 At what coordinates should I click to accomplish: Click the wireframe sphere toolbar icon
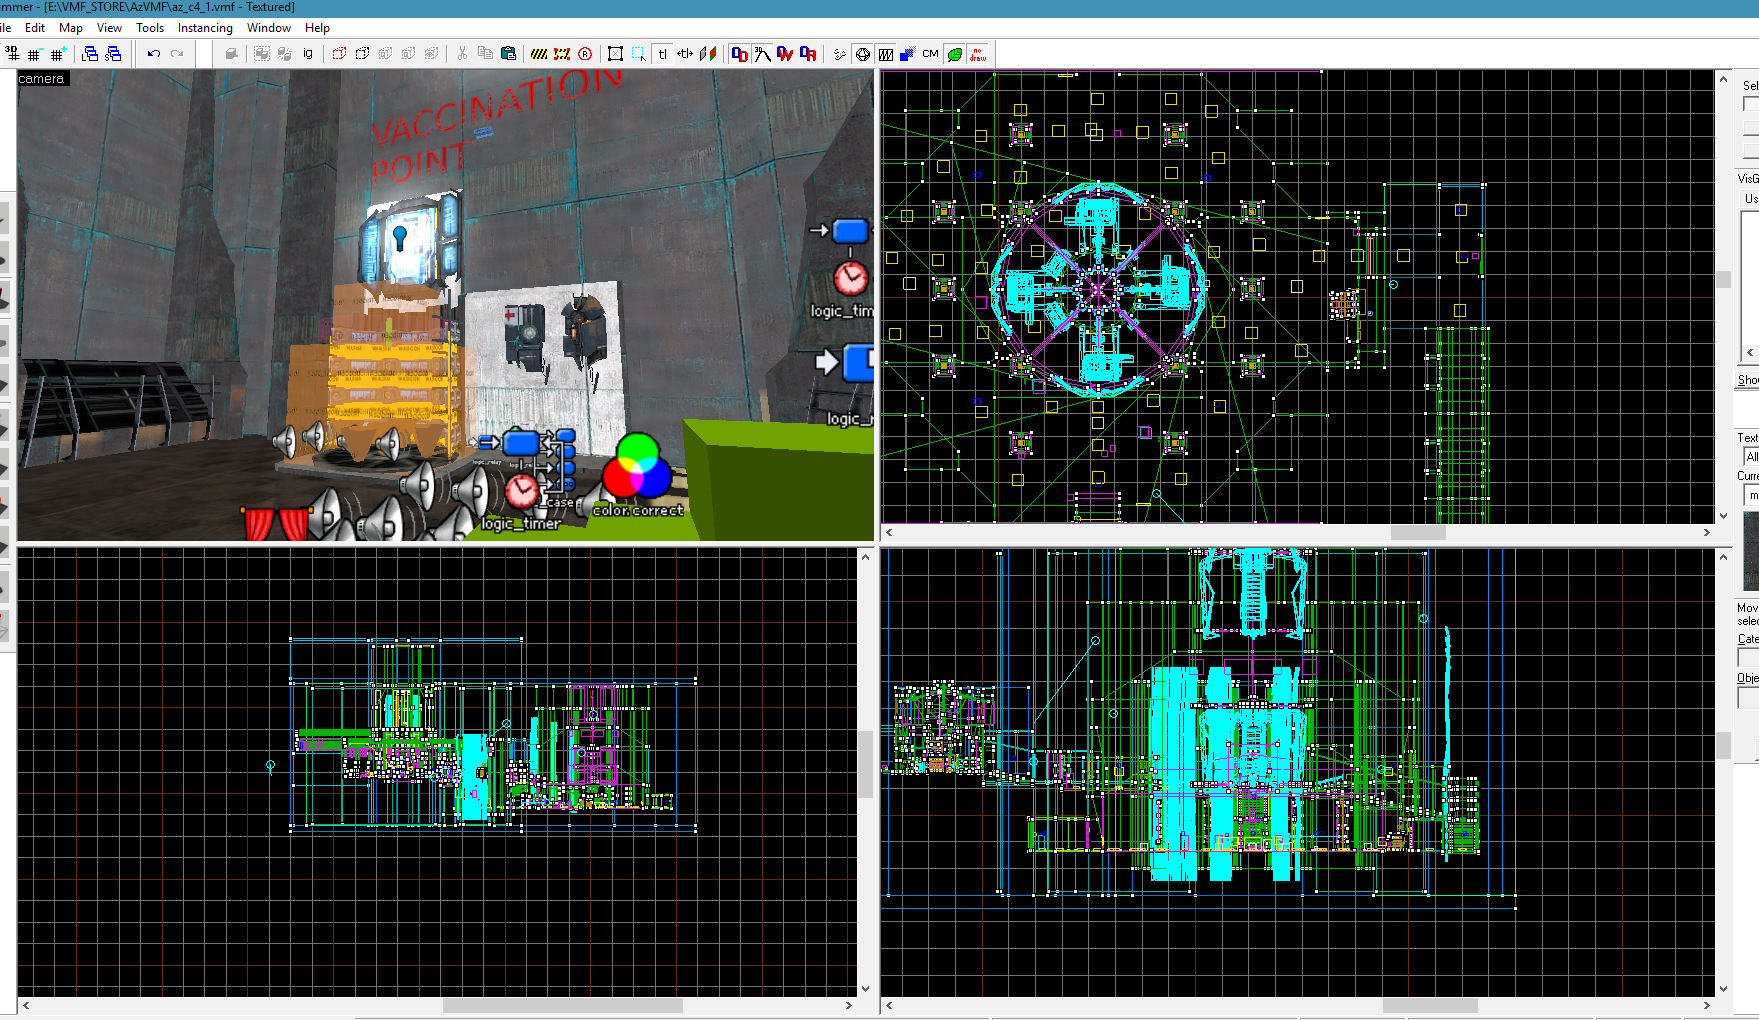click(x=862, y=54)
